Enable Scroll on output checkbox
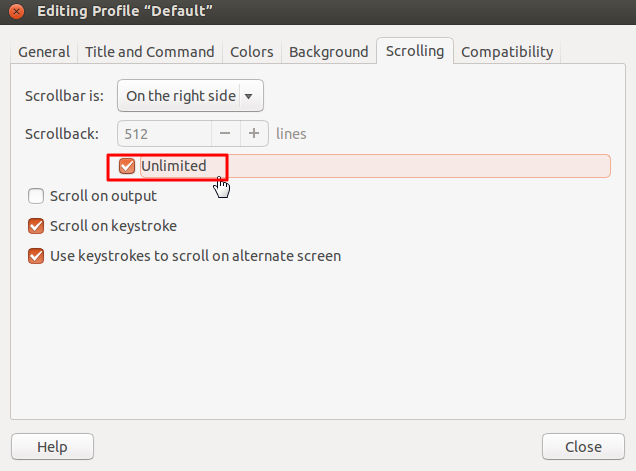Screen dimensions: 636x471 pyautogui.click(x=36, y=196)
